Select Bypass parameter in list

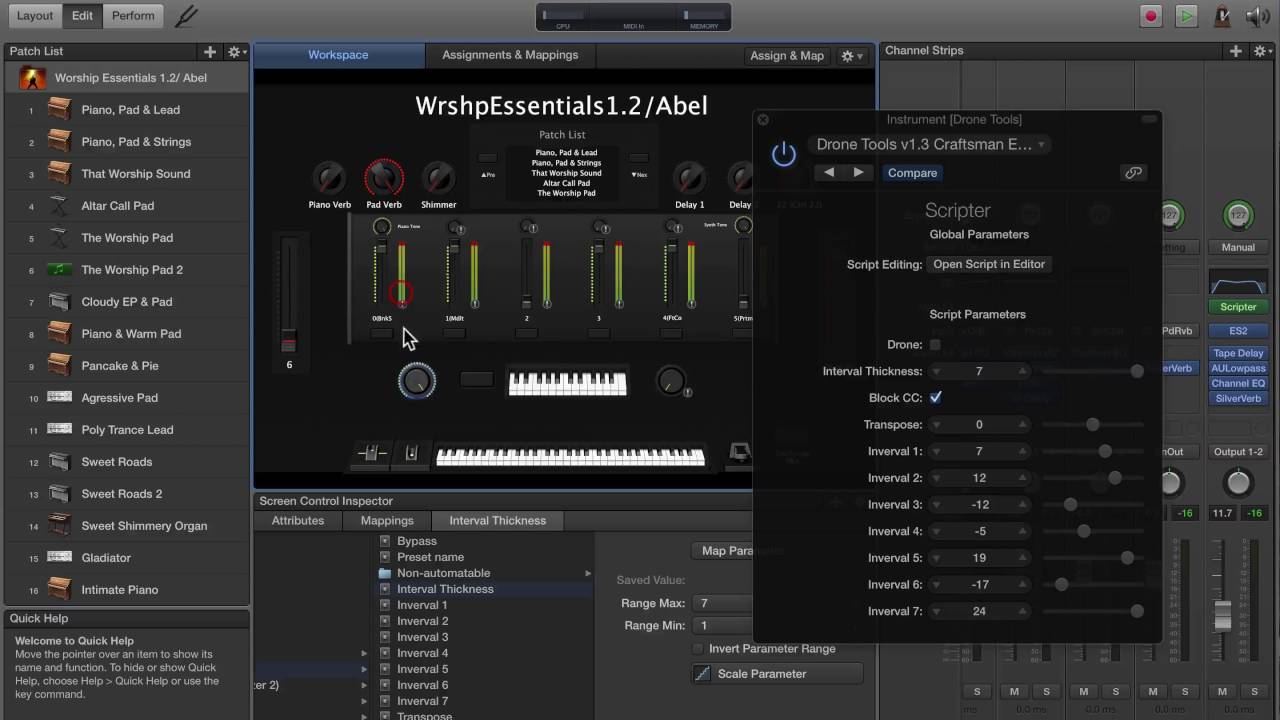tap(417, 541)
